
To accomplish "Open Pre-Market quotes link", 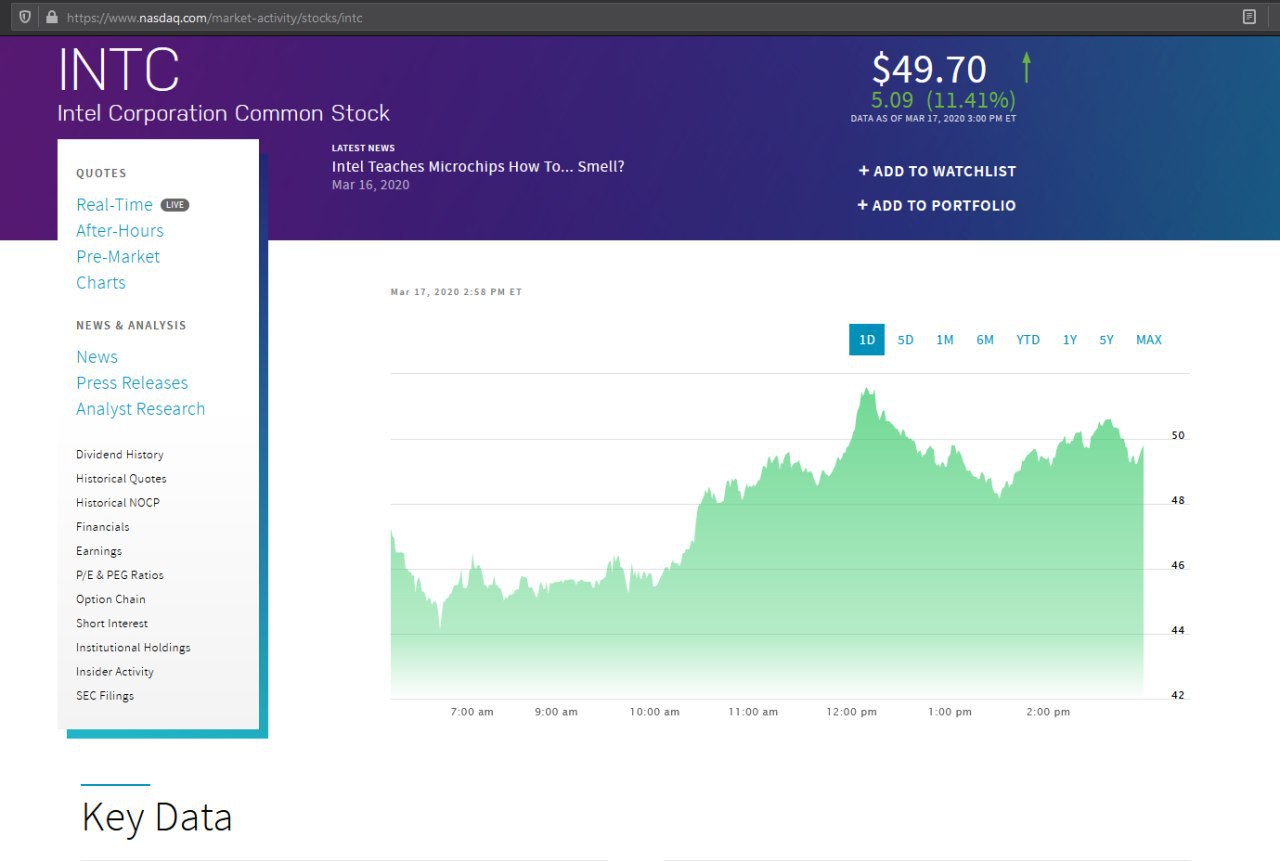I will coord(118,257).
